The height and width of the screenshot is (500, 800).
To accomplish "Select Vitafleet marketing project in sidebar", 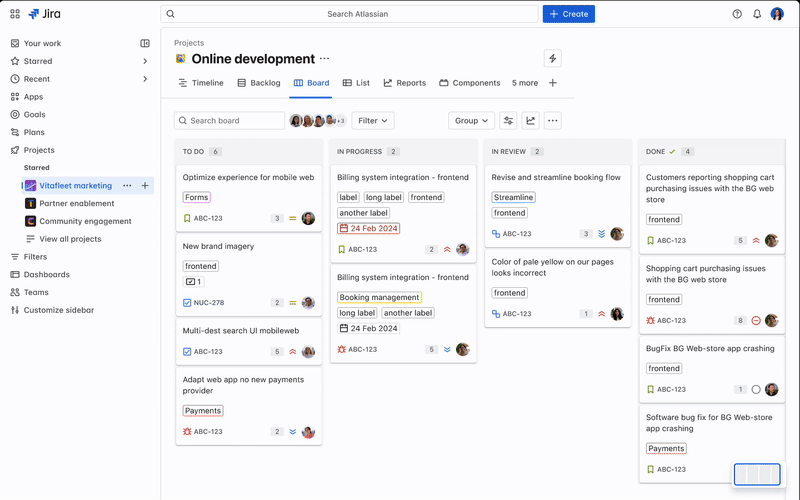I will (76, 186).
